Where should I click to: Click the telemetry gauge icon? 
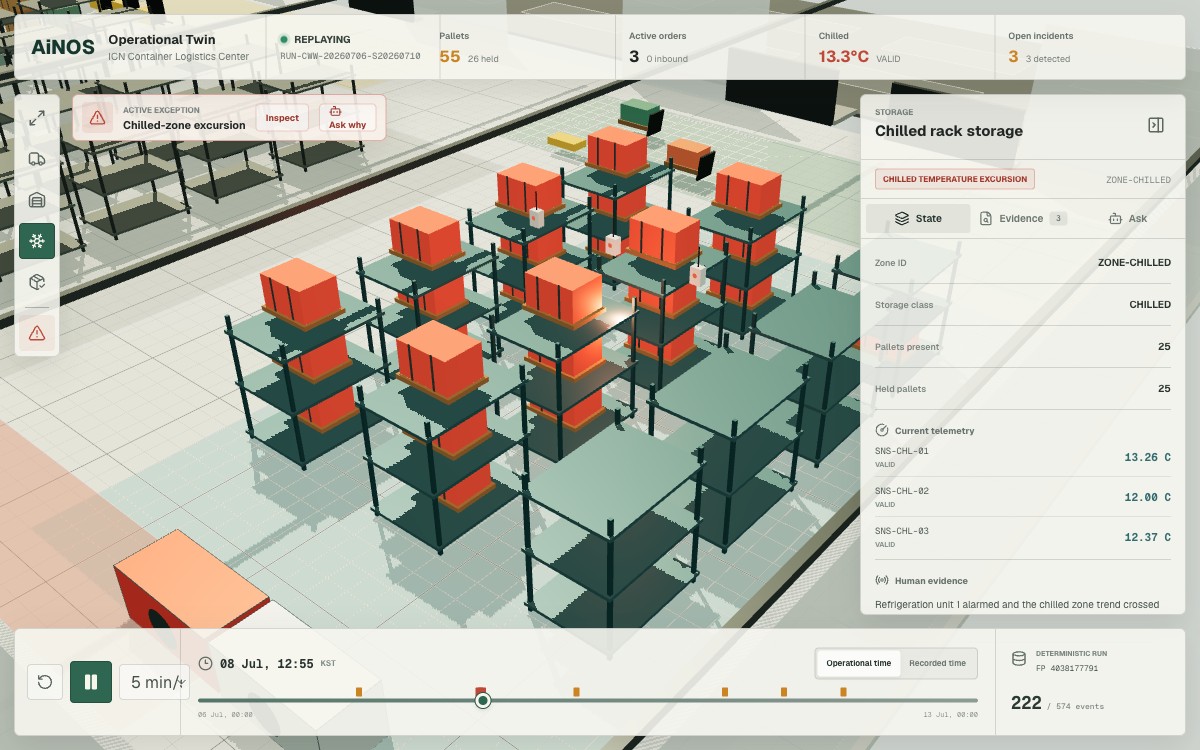click(x=882, y=430)
